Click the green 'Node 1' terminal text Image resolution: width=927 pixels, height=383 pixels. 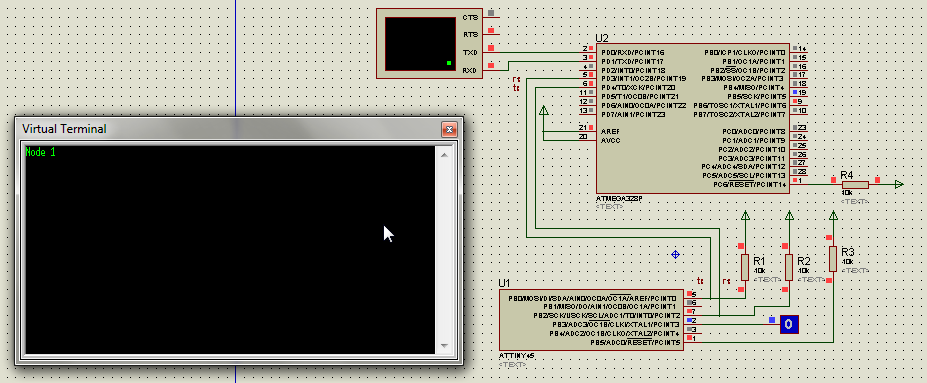40,152
